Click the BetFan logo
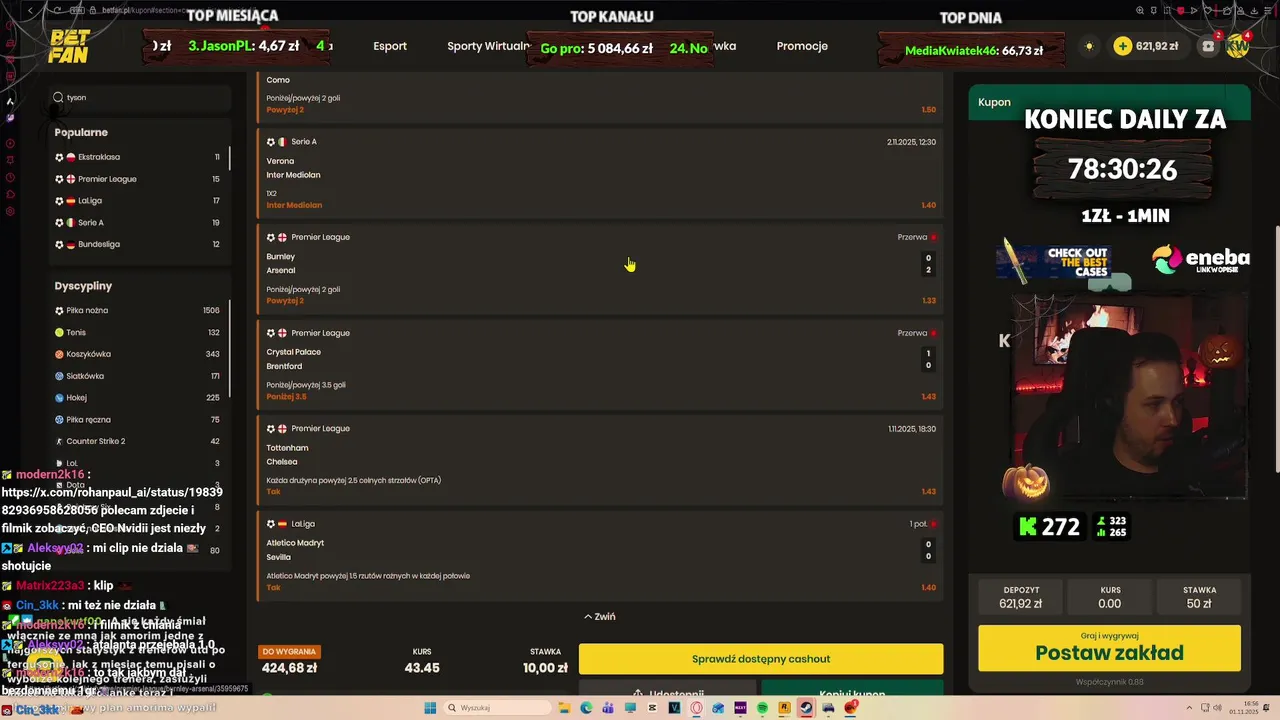1280x720 pixels. point(68,46)
